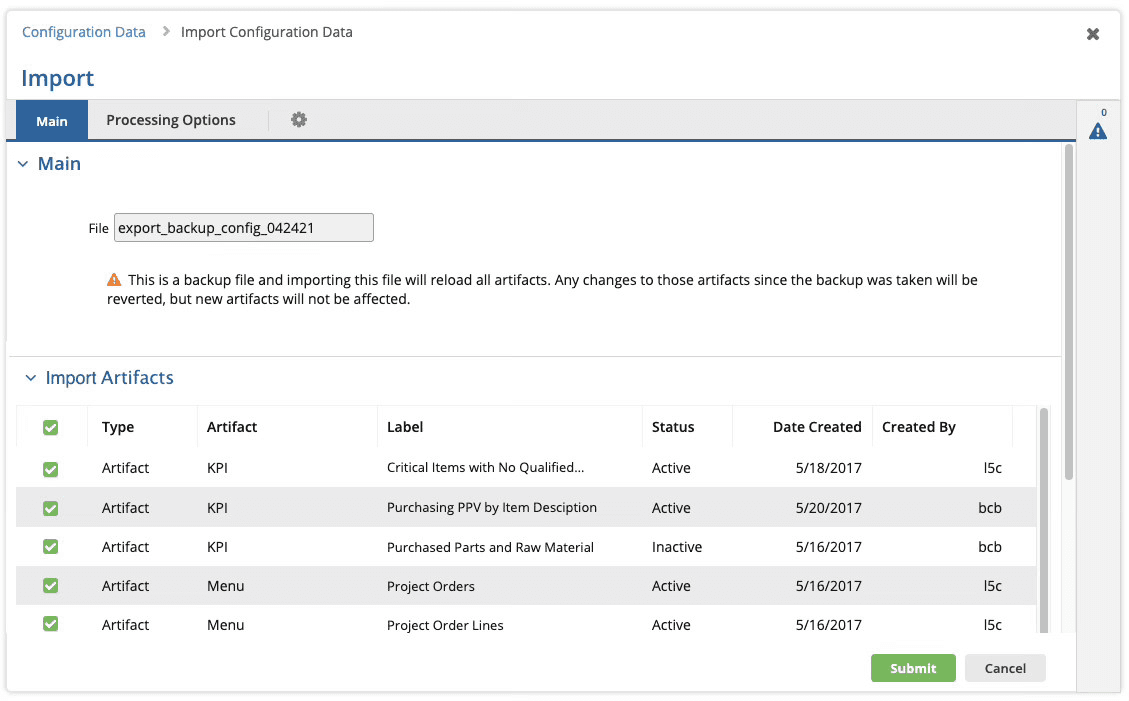The width and height of the screenshot is (1129, 701).
Task: Collapse the Import Artifacts section chevron
Action: (x=30, y=378)
